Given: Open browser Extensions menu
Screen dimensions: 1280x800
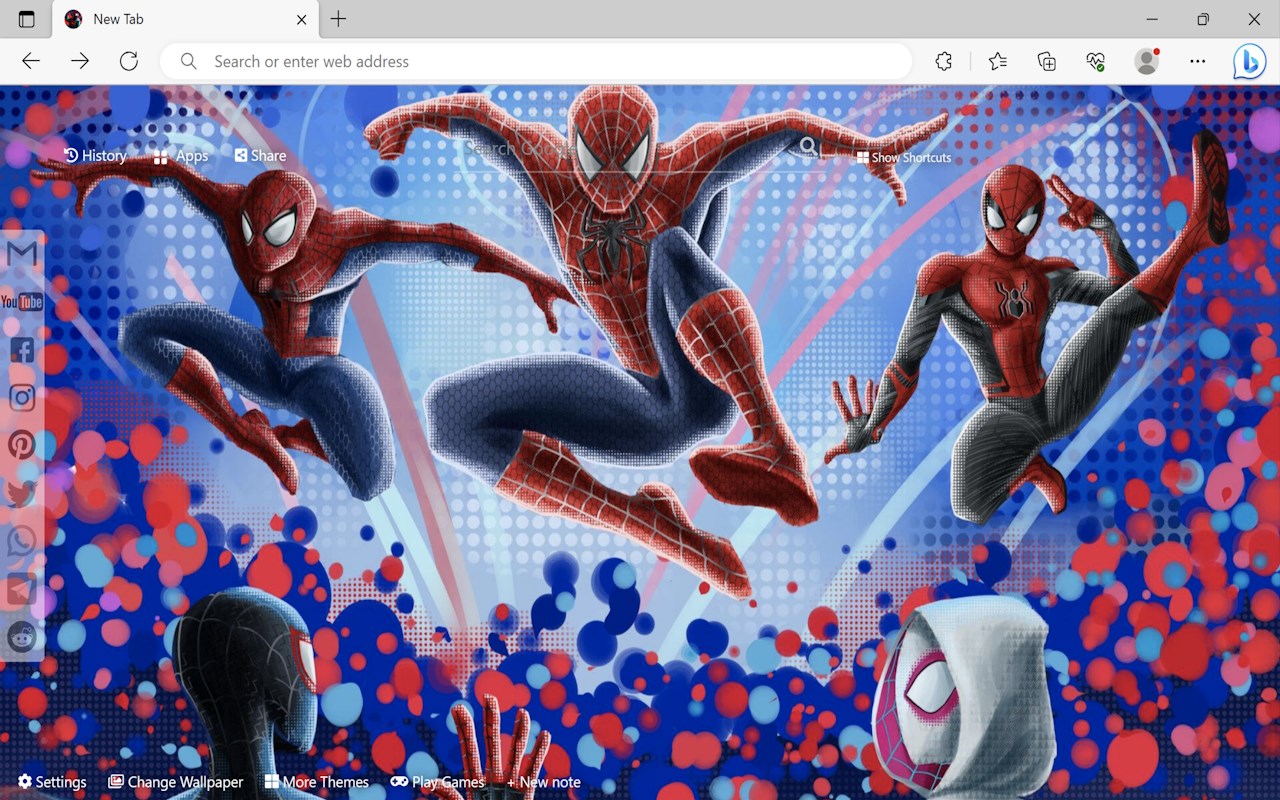Looking at the screenshot, I should [x=944, y=61].
